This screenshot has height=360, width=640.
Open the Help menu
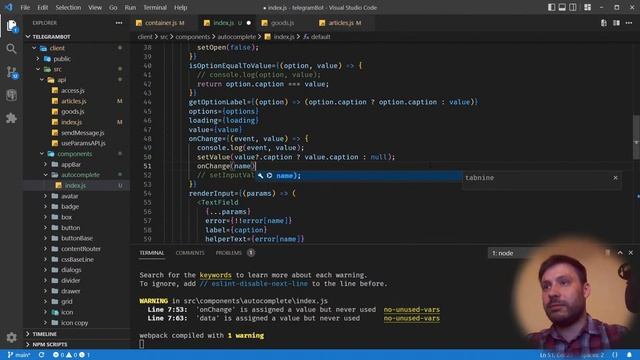tap(180, 7)
